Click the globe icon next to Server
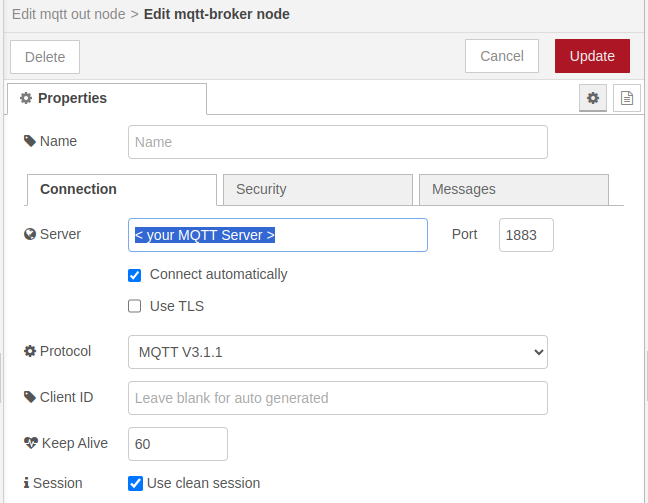 point(30,234)
